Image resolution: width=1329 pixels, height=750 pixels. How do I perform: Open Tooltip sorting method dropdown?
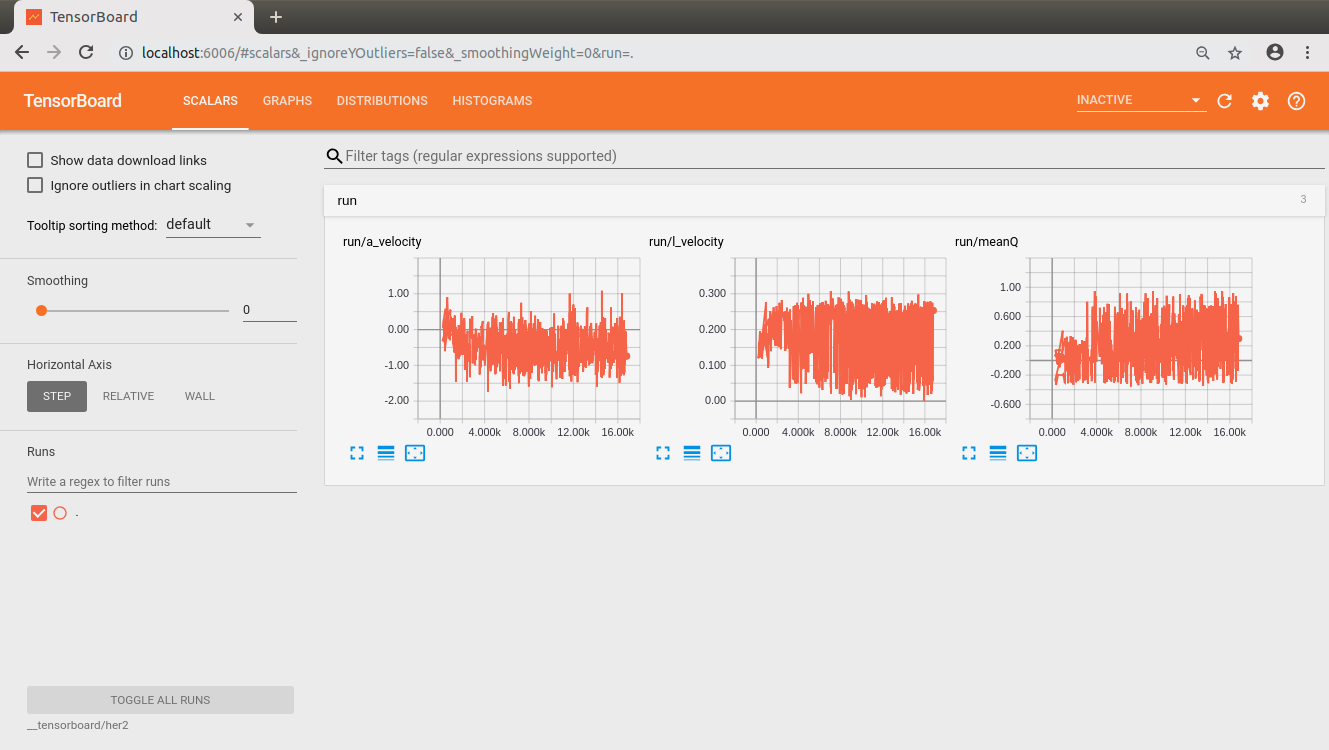(213, 225)
